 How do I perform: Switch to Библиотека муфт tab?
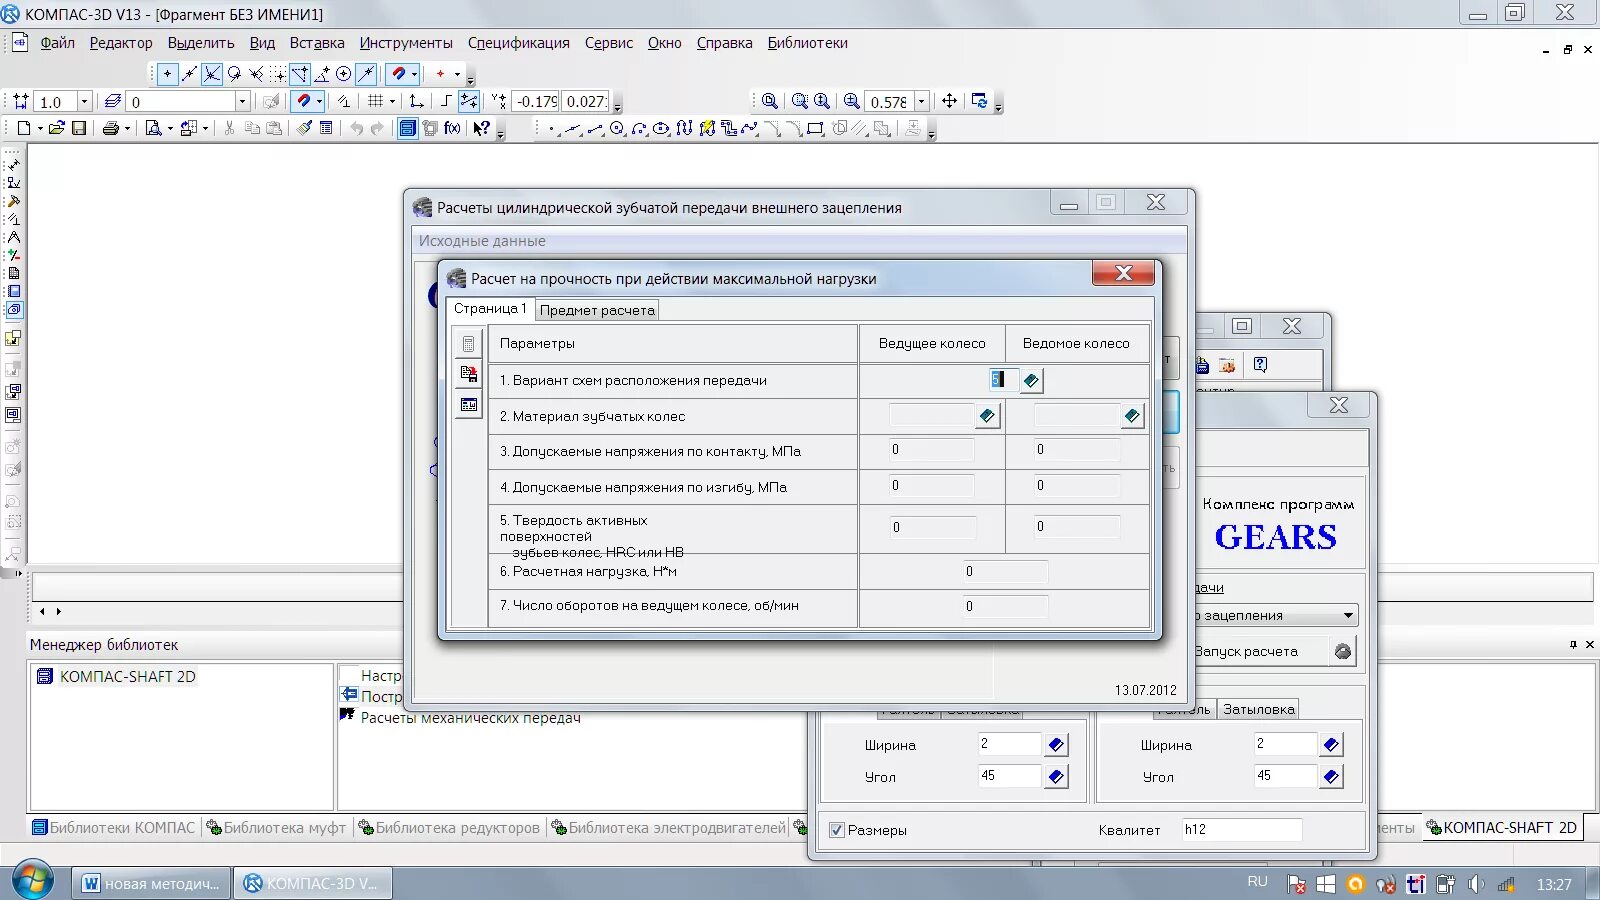coord(276,828)
